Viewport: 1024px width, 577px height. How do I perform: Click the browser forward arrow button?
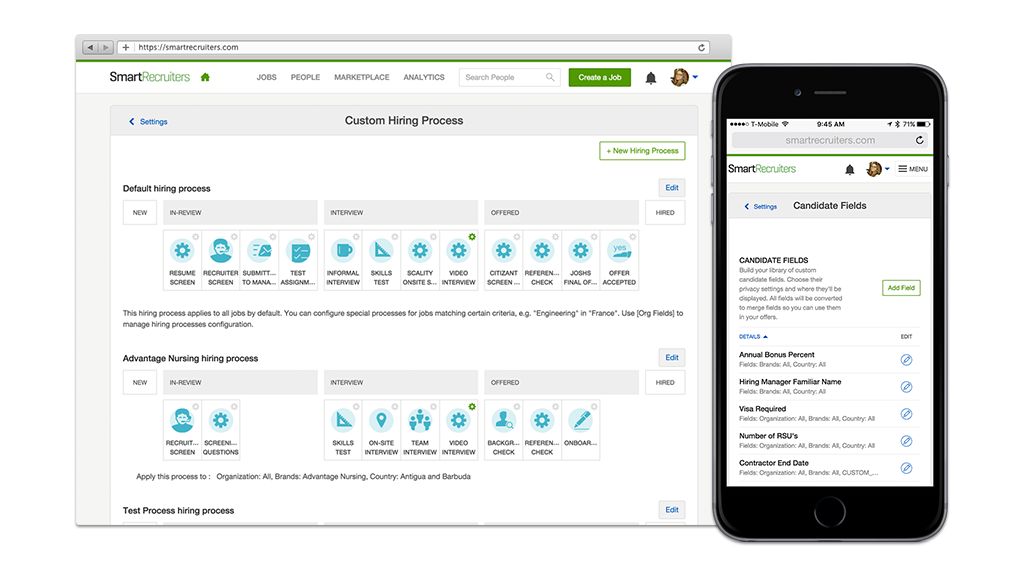click(x=106, y=48)
